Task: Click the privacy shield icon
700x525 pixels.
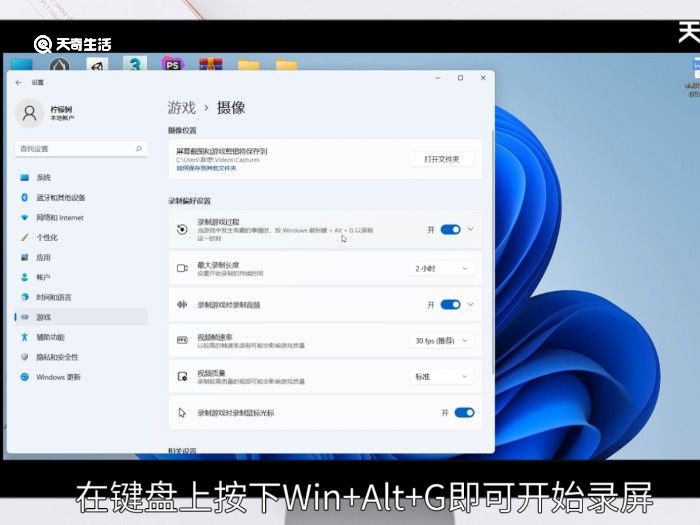Action: (25, 357)
